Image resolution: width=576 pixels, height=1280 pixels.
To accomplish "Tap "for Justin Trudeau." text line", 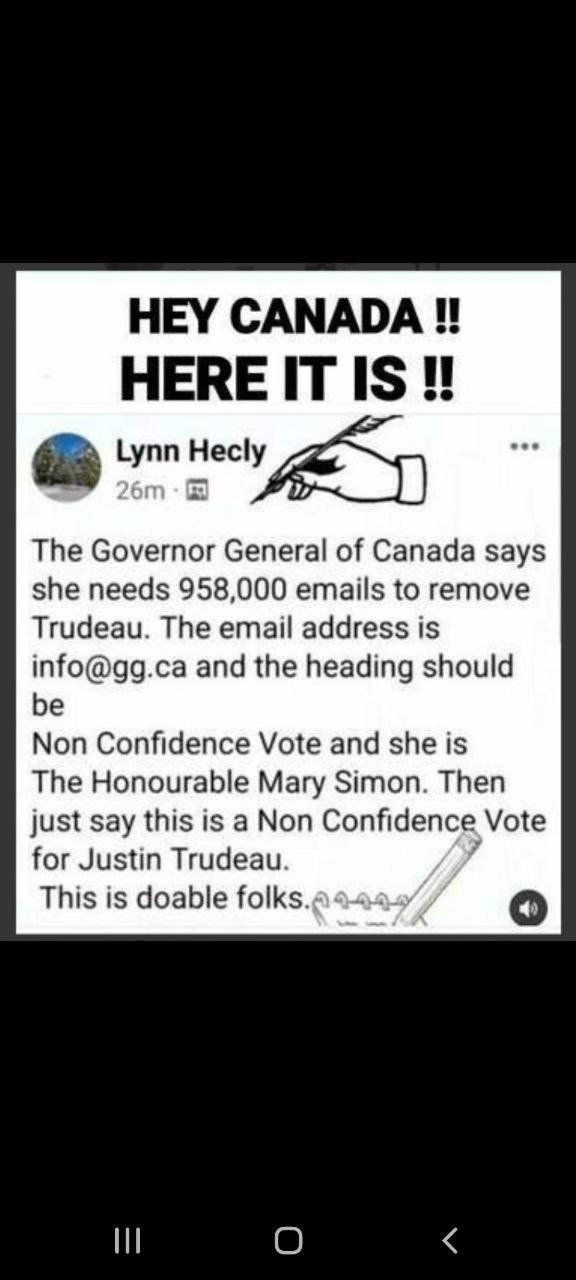I will coord(160,859).
